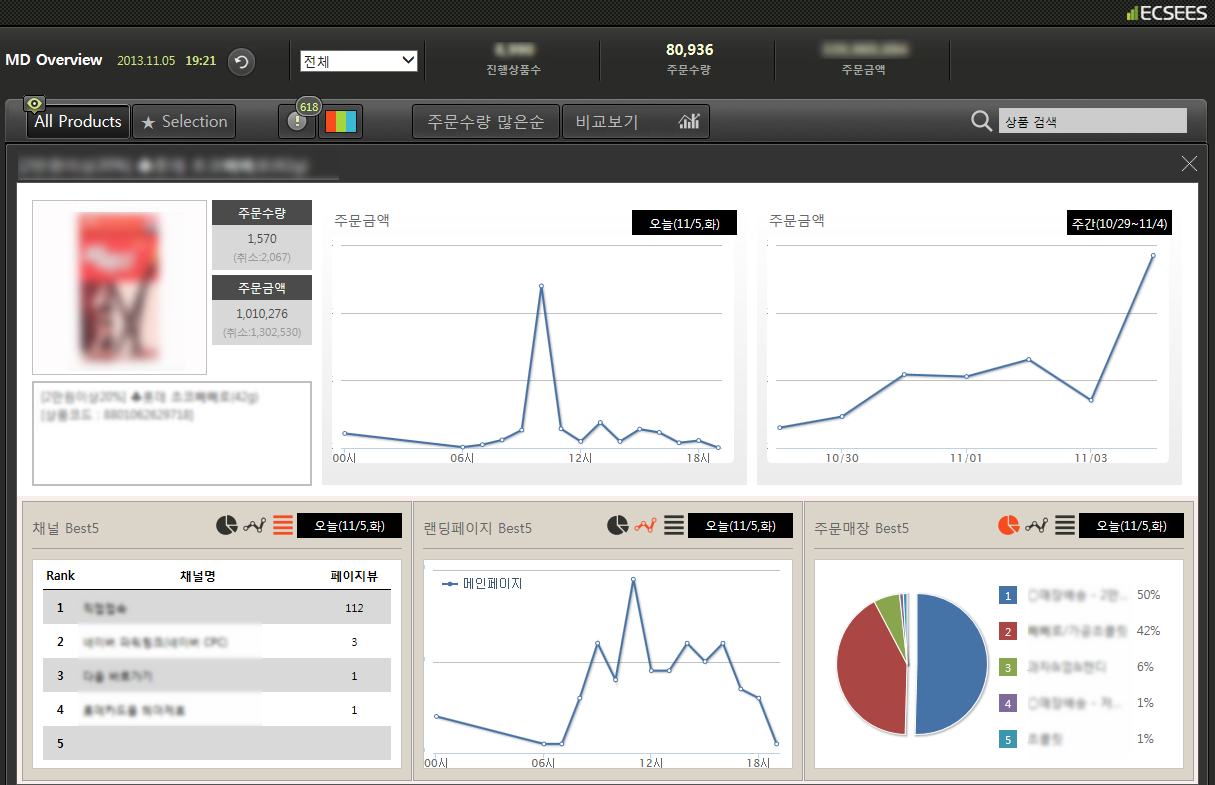Open the alert icon with badge 618
The height and width of the screenshot is (785, 1215).
(297, 121)
